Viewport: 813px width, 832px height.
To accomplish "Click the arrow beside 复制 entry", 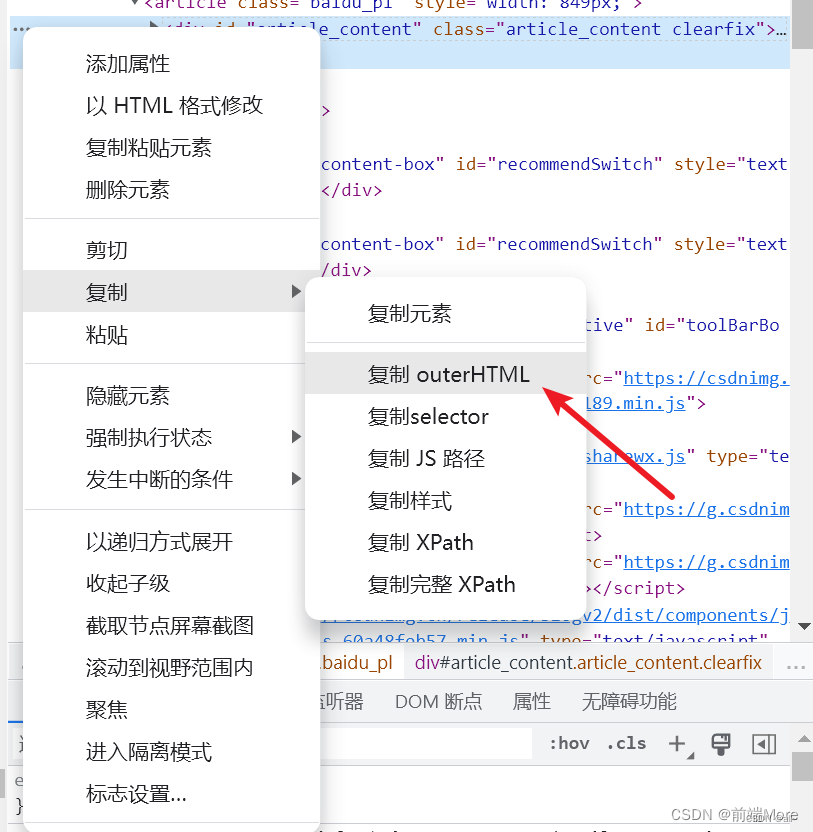I will 296,291.
